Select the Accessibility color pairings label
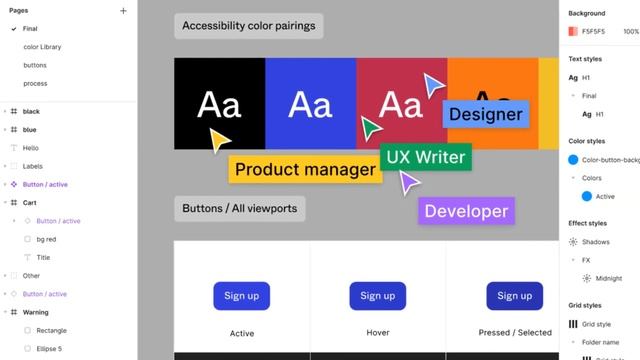Image resolution: width=640 pixels, height=360 pixels. [249, 26]
